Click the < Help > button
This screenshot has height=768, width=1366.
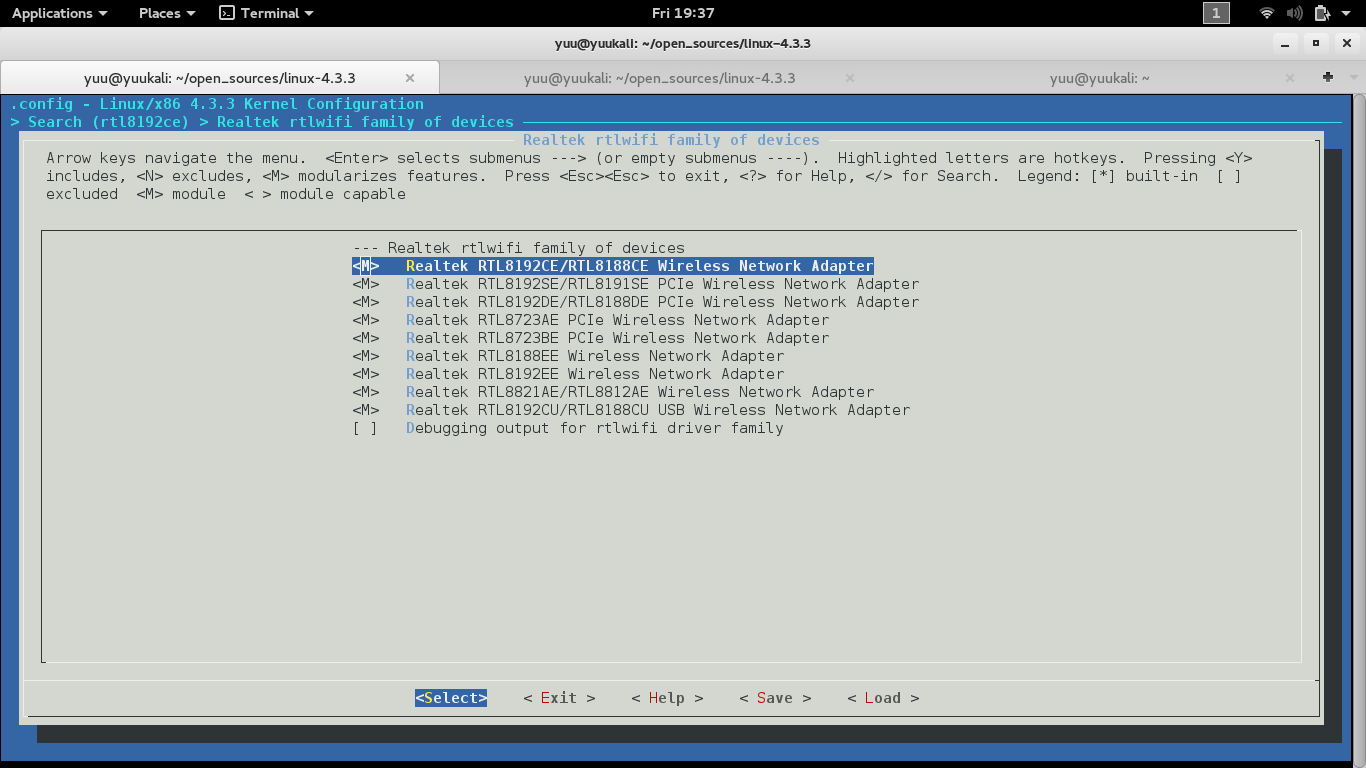pyautogui.click(x=667, y=698)
